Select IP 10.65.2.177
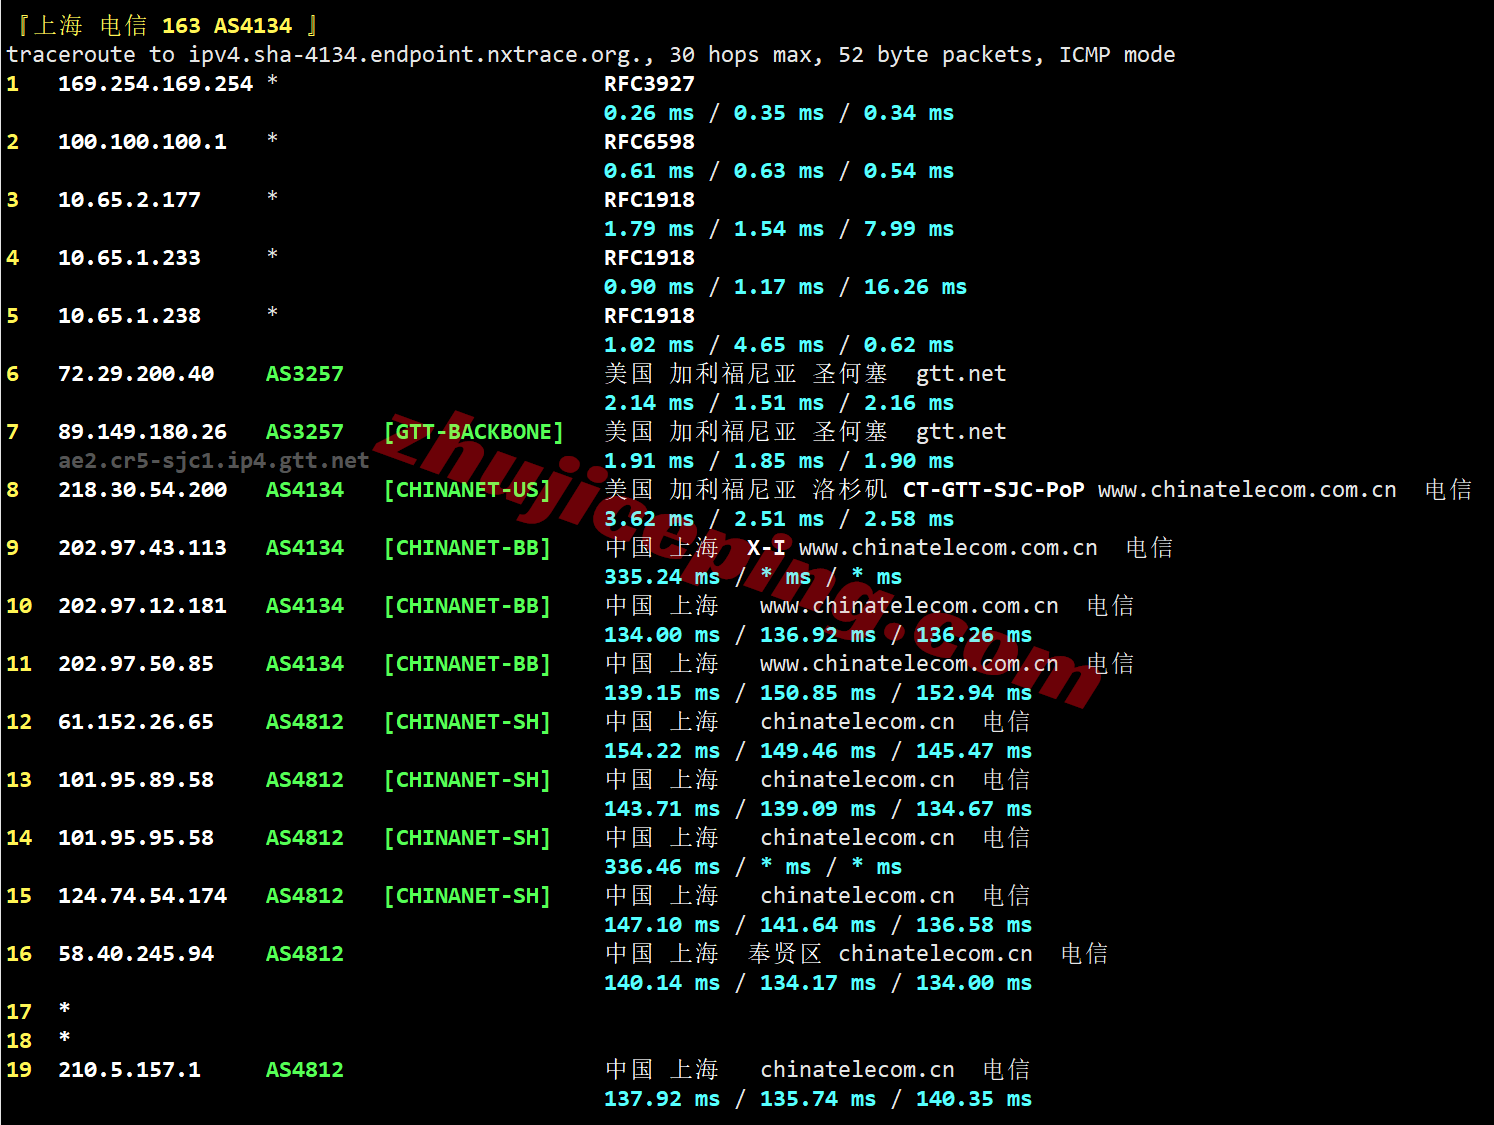The image size is (1494, 1125). (129, 200)
